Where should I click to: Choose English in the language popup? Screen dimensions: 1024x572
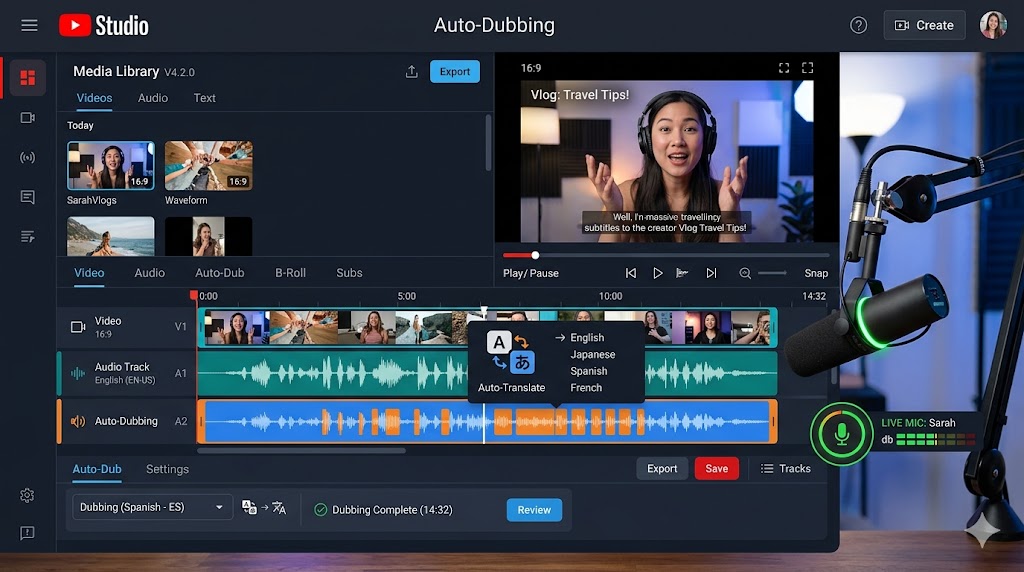[x=587, y=338]
